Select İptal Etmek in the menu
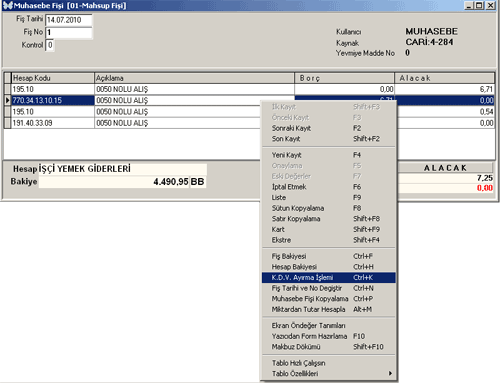 tap(328, 187)
